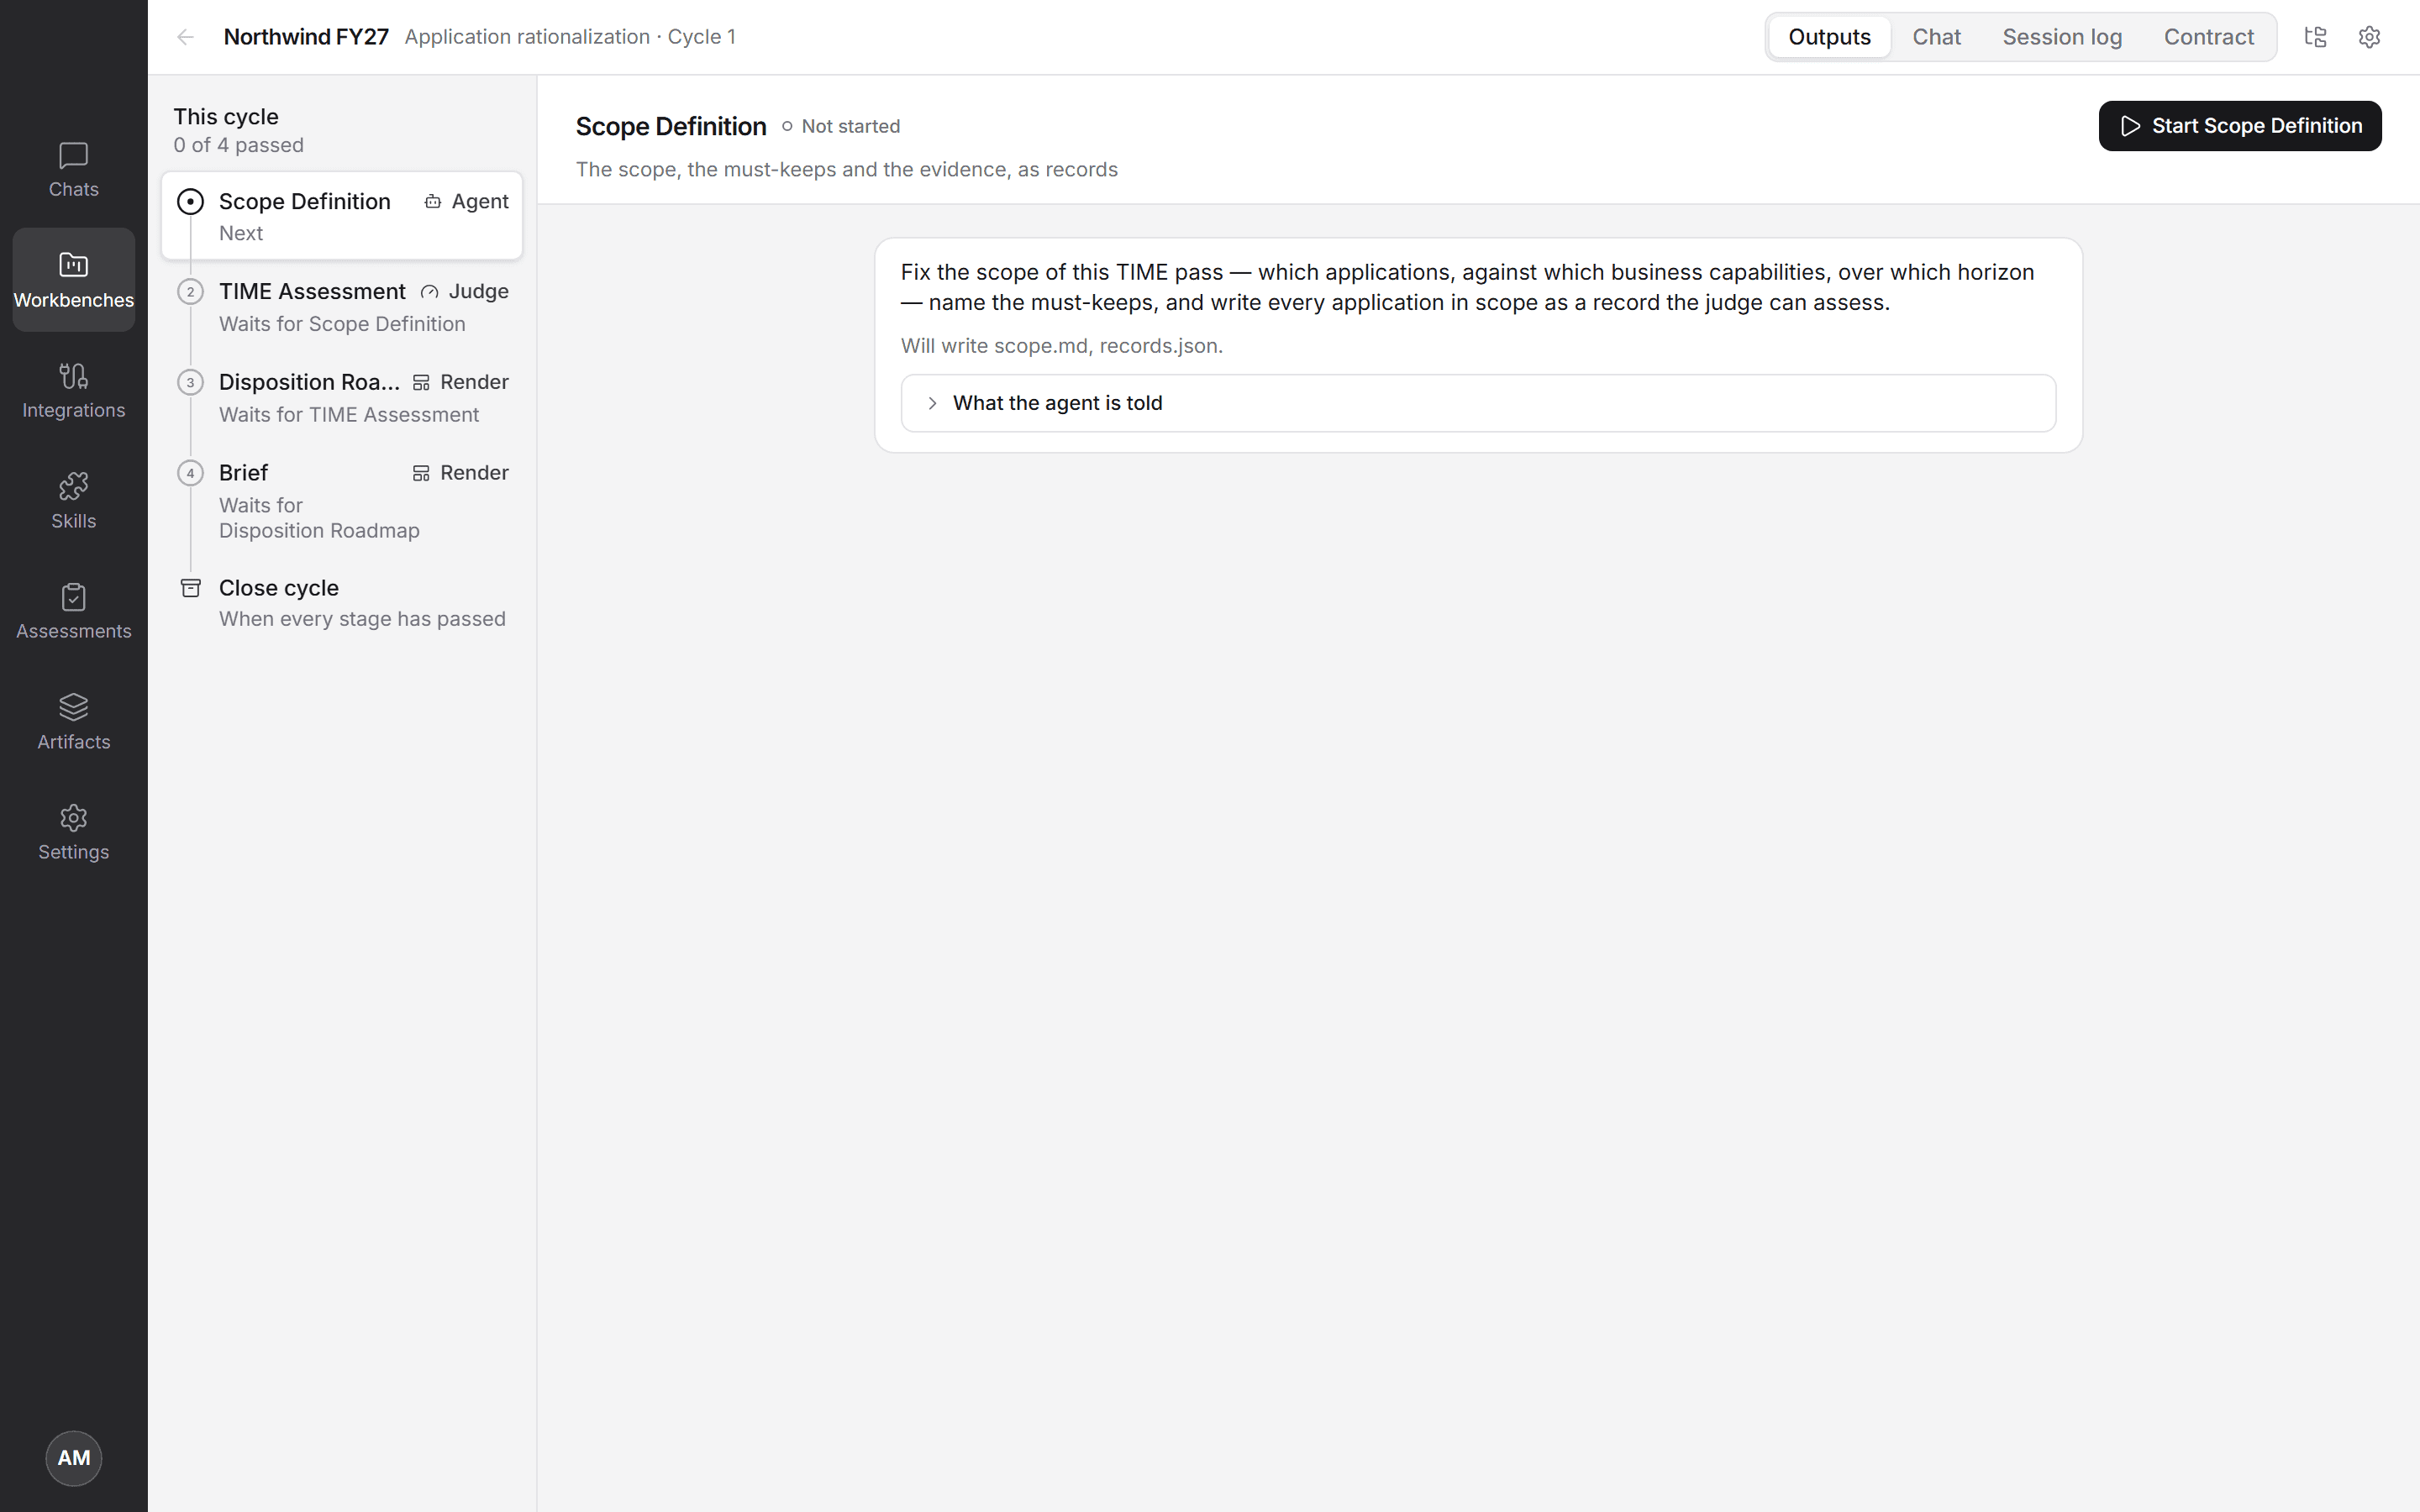The width and height of the screenshot is (2420, 1512).
Task: Open the Session log tab
Action: pyautogui.click(x=2062, y=37)
